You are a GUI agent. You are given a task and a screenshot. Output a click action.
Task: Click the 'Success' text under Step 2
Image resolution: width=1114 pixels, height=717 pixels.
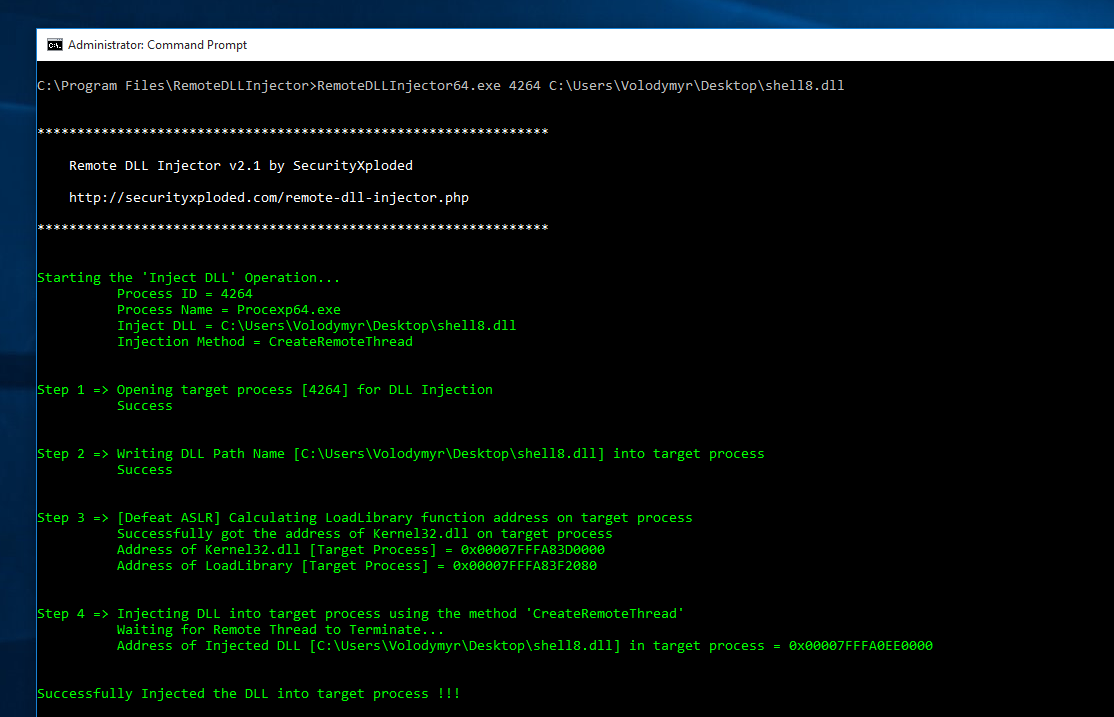[145, 470]
